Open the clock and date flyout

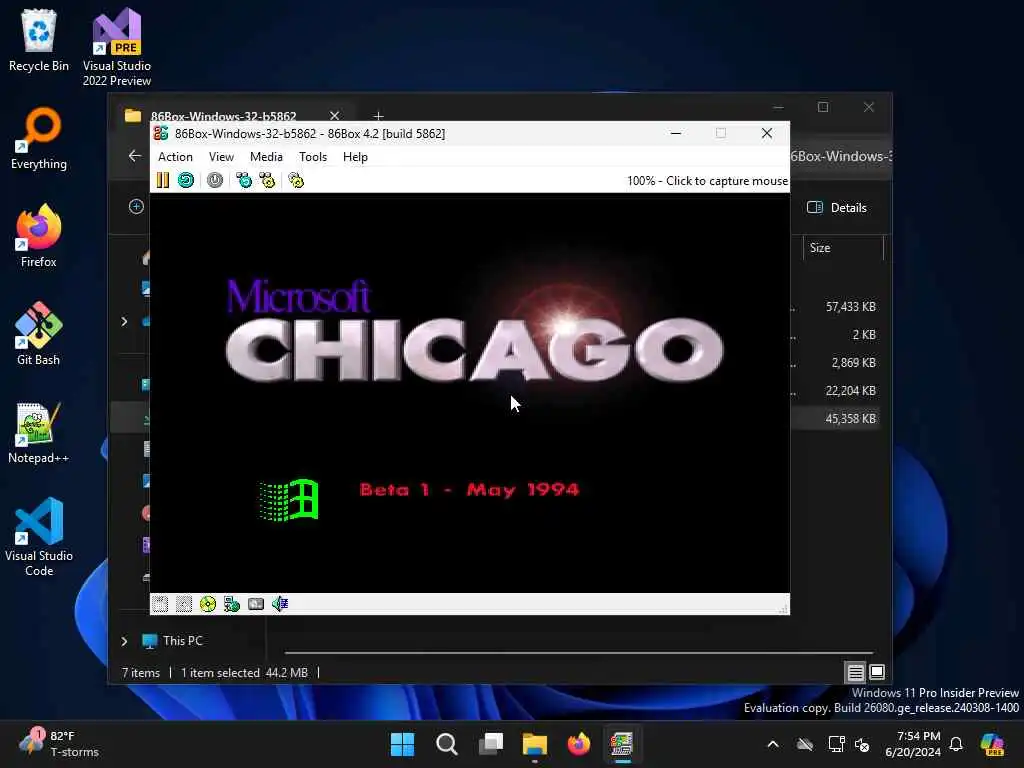[x=913, y=744]
